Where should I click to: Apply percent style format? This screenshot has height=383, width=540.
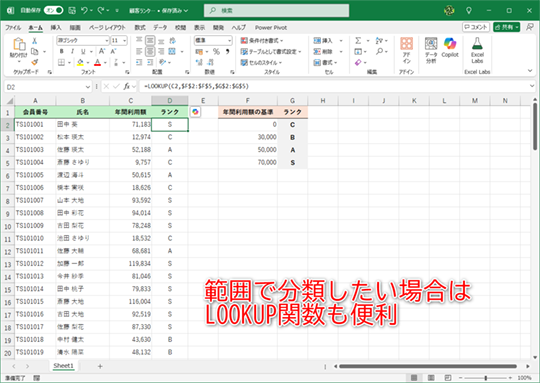pyautogui.click(x=216, y=52)
